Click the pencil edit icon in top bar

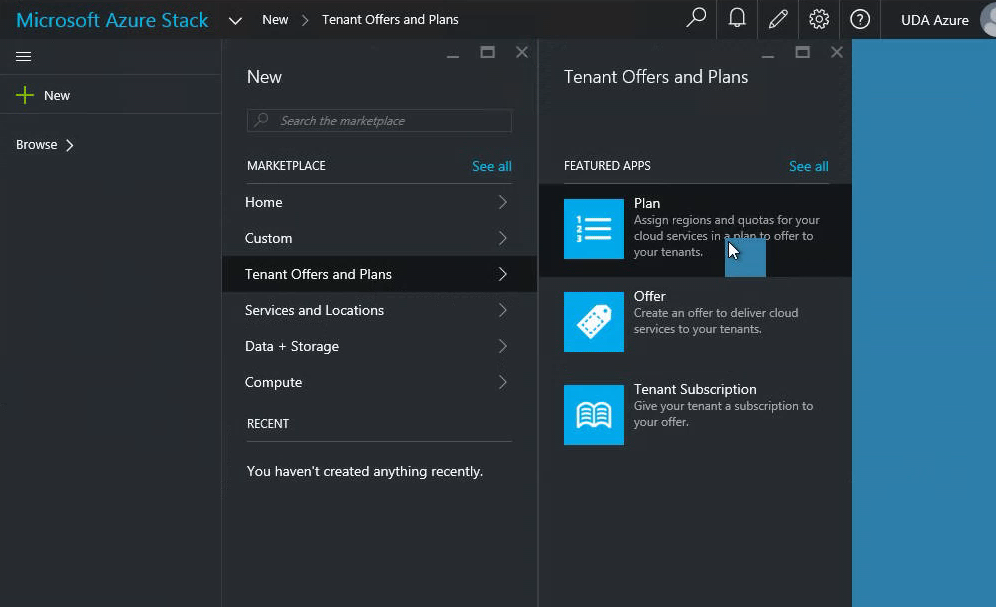pyautogui.click(x=778, y=19)
